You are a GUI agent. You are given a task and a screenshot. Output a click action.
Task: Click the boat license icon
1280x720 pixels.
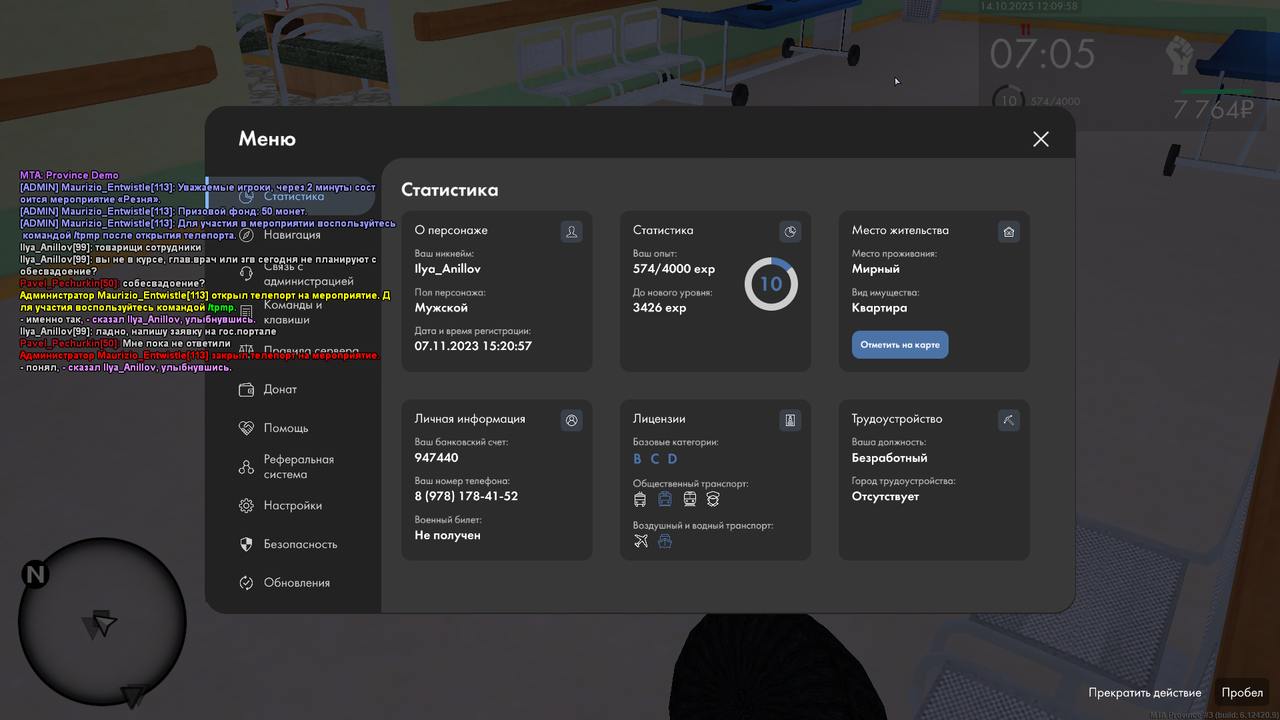tap(665, 541)
